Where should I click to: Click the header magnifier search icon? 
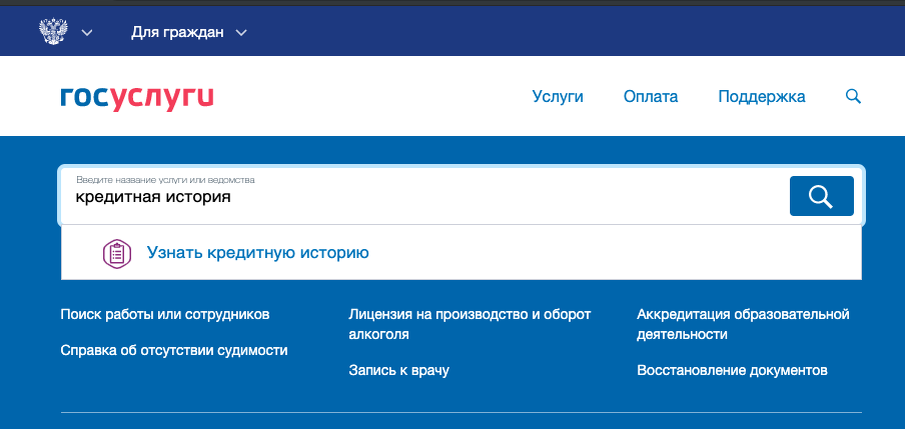coord(853,96)
